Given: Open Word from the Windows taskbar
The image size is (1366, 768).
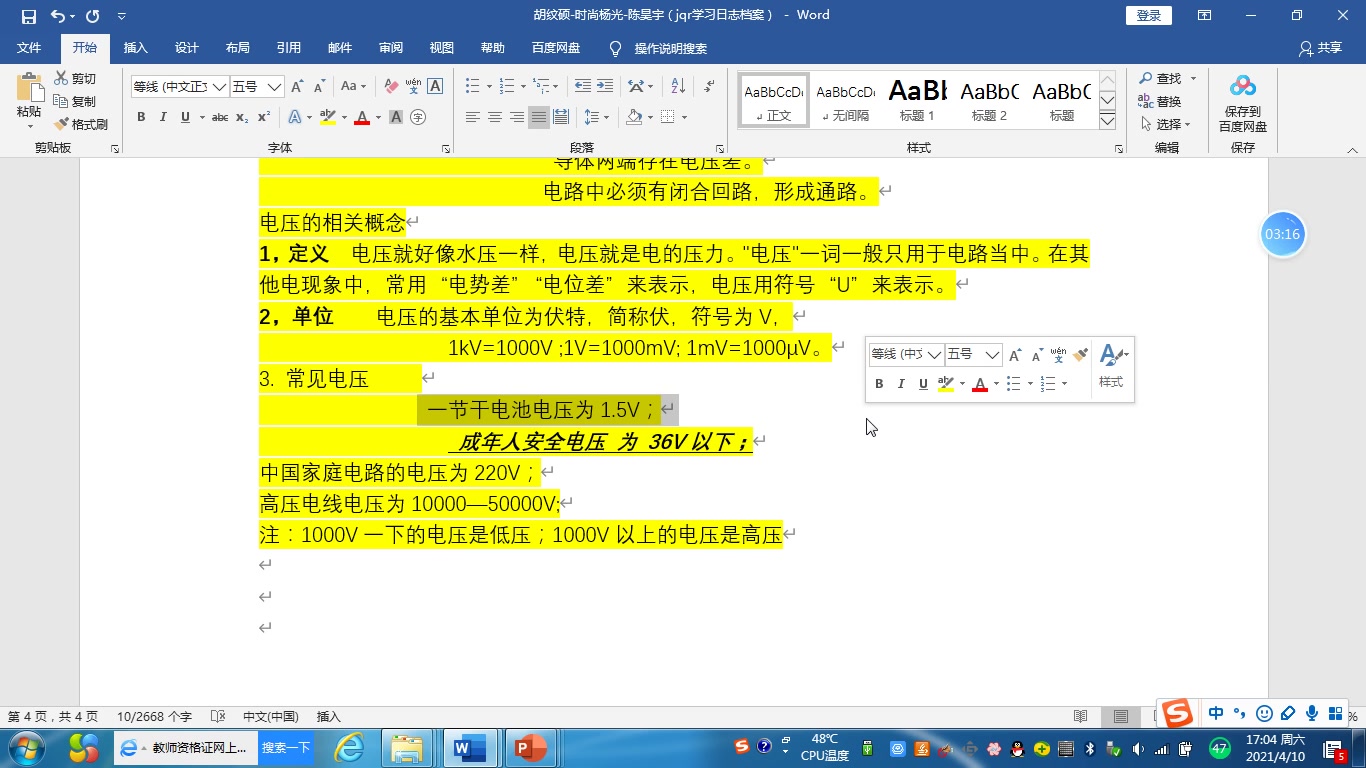Looking at the screenshot, I should click(x=468, y=748).
